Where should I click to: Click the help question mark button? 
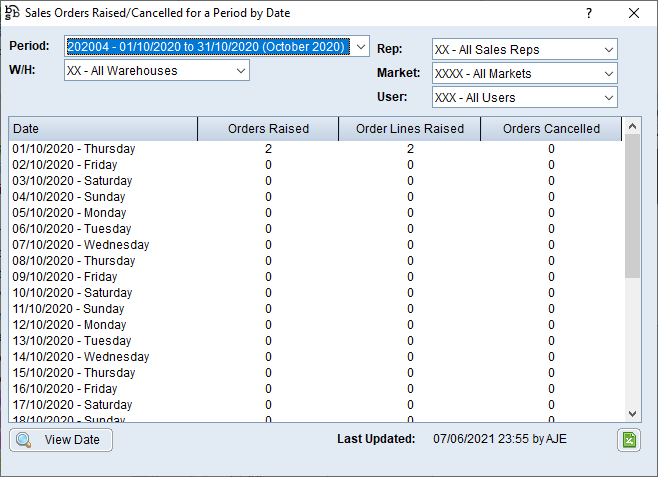[x=589, y=13]
